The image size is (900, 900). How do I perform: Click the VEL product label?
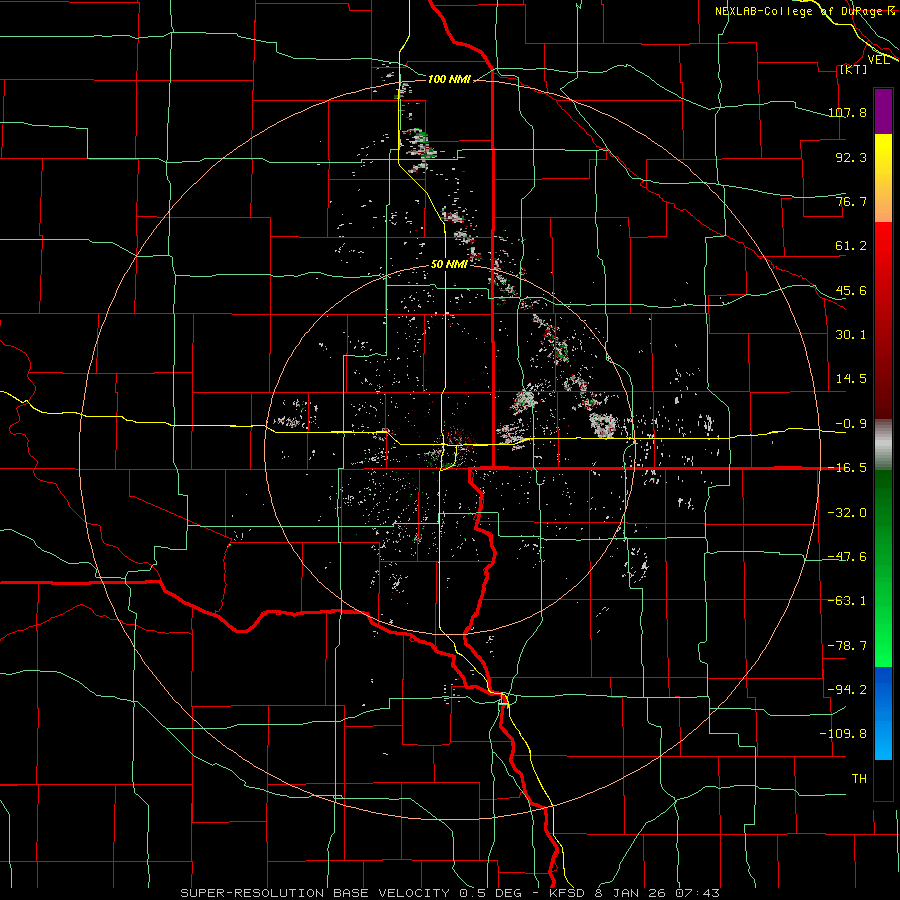pos(878,60)
